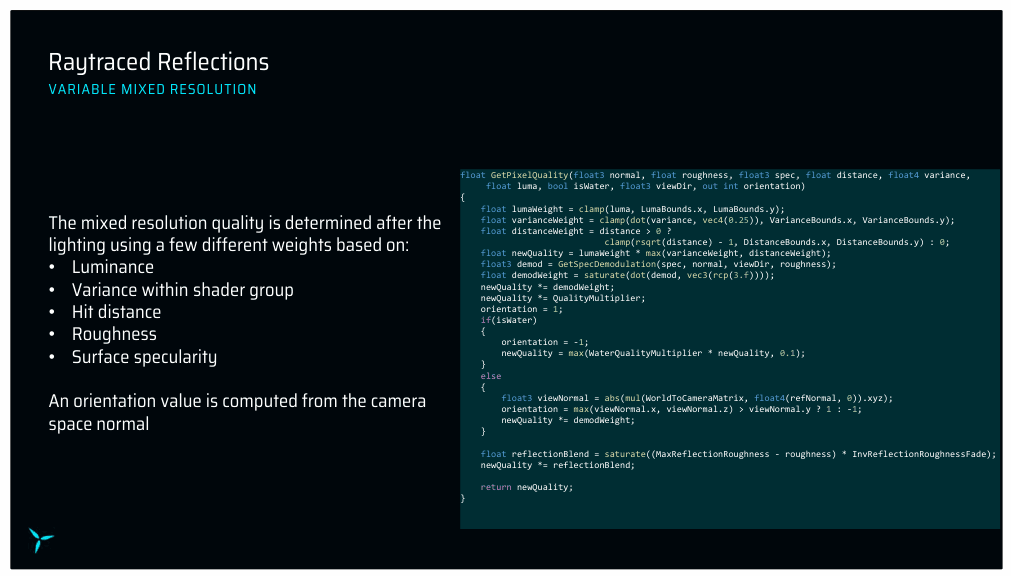Viewport: 1011px width, 576px height.
Task: Select the "Variance within shader group" bullet
Action: coord(182,290)
